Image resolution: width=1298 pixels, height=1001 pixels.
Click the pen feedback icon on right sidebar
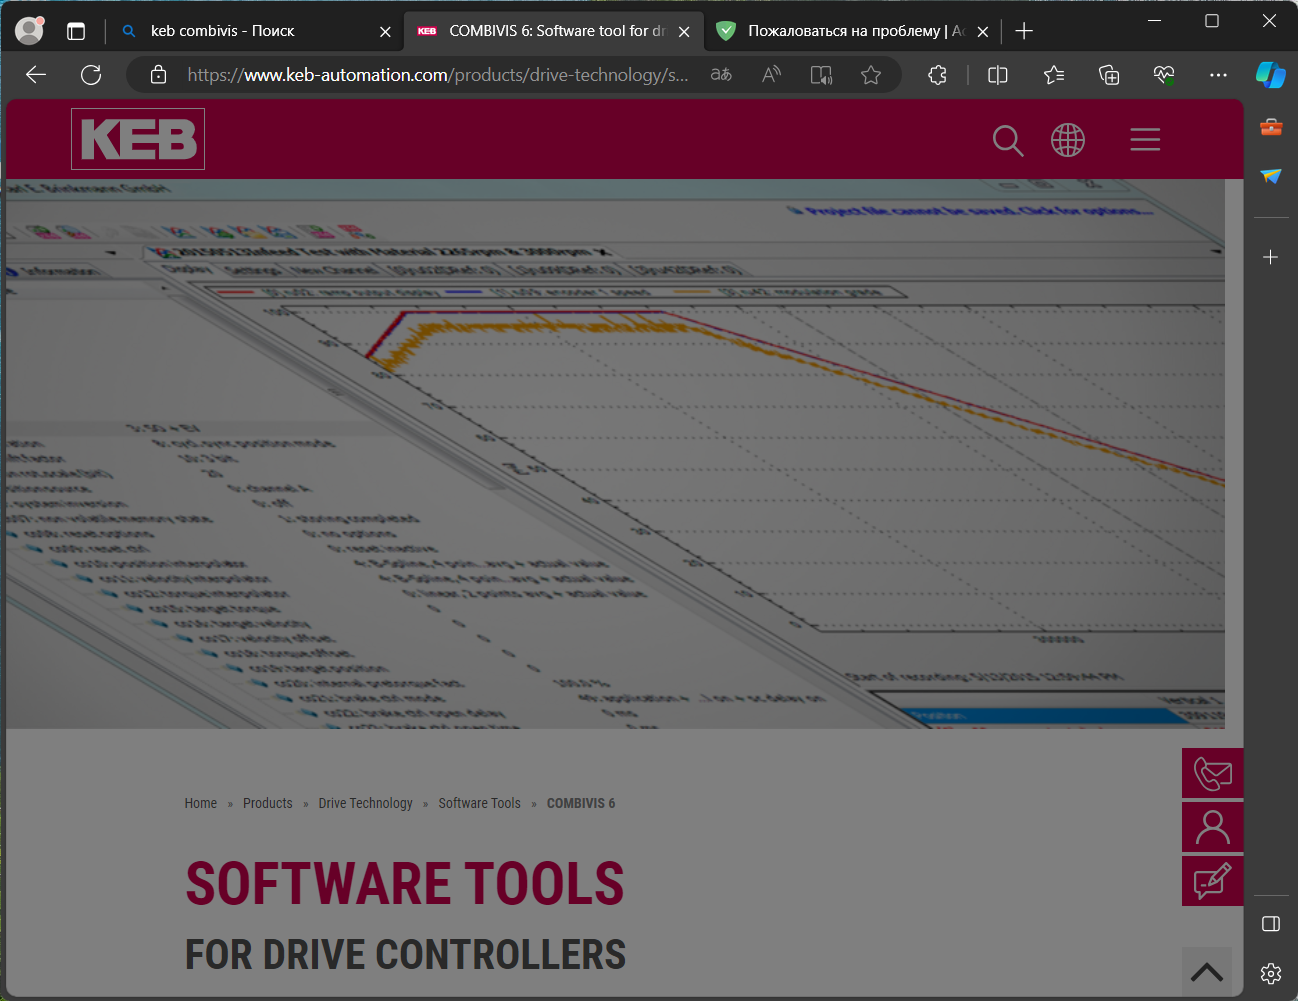tap(1212, 881)
